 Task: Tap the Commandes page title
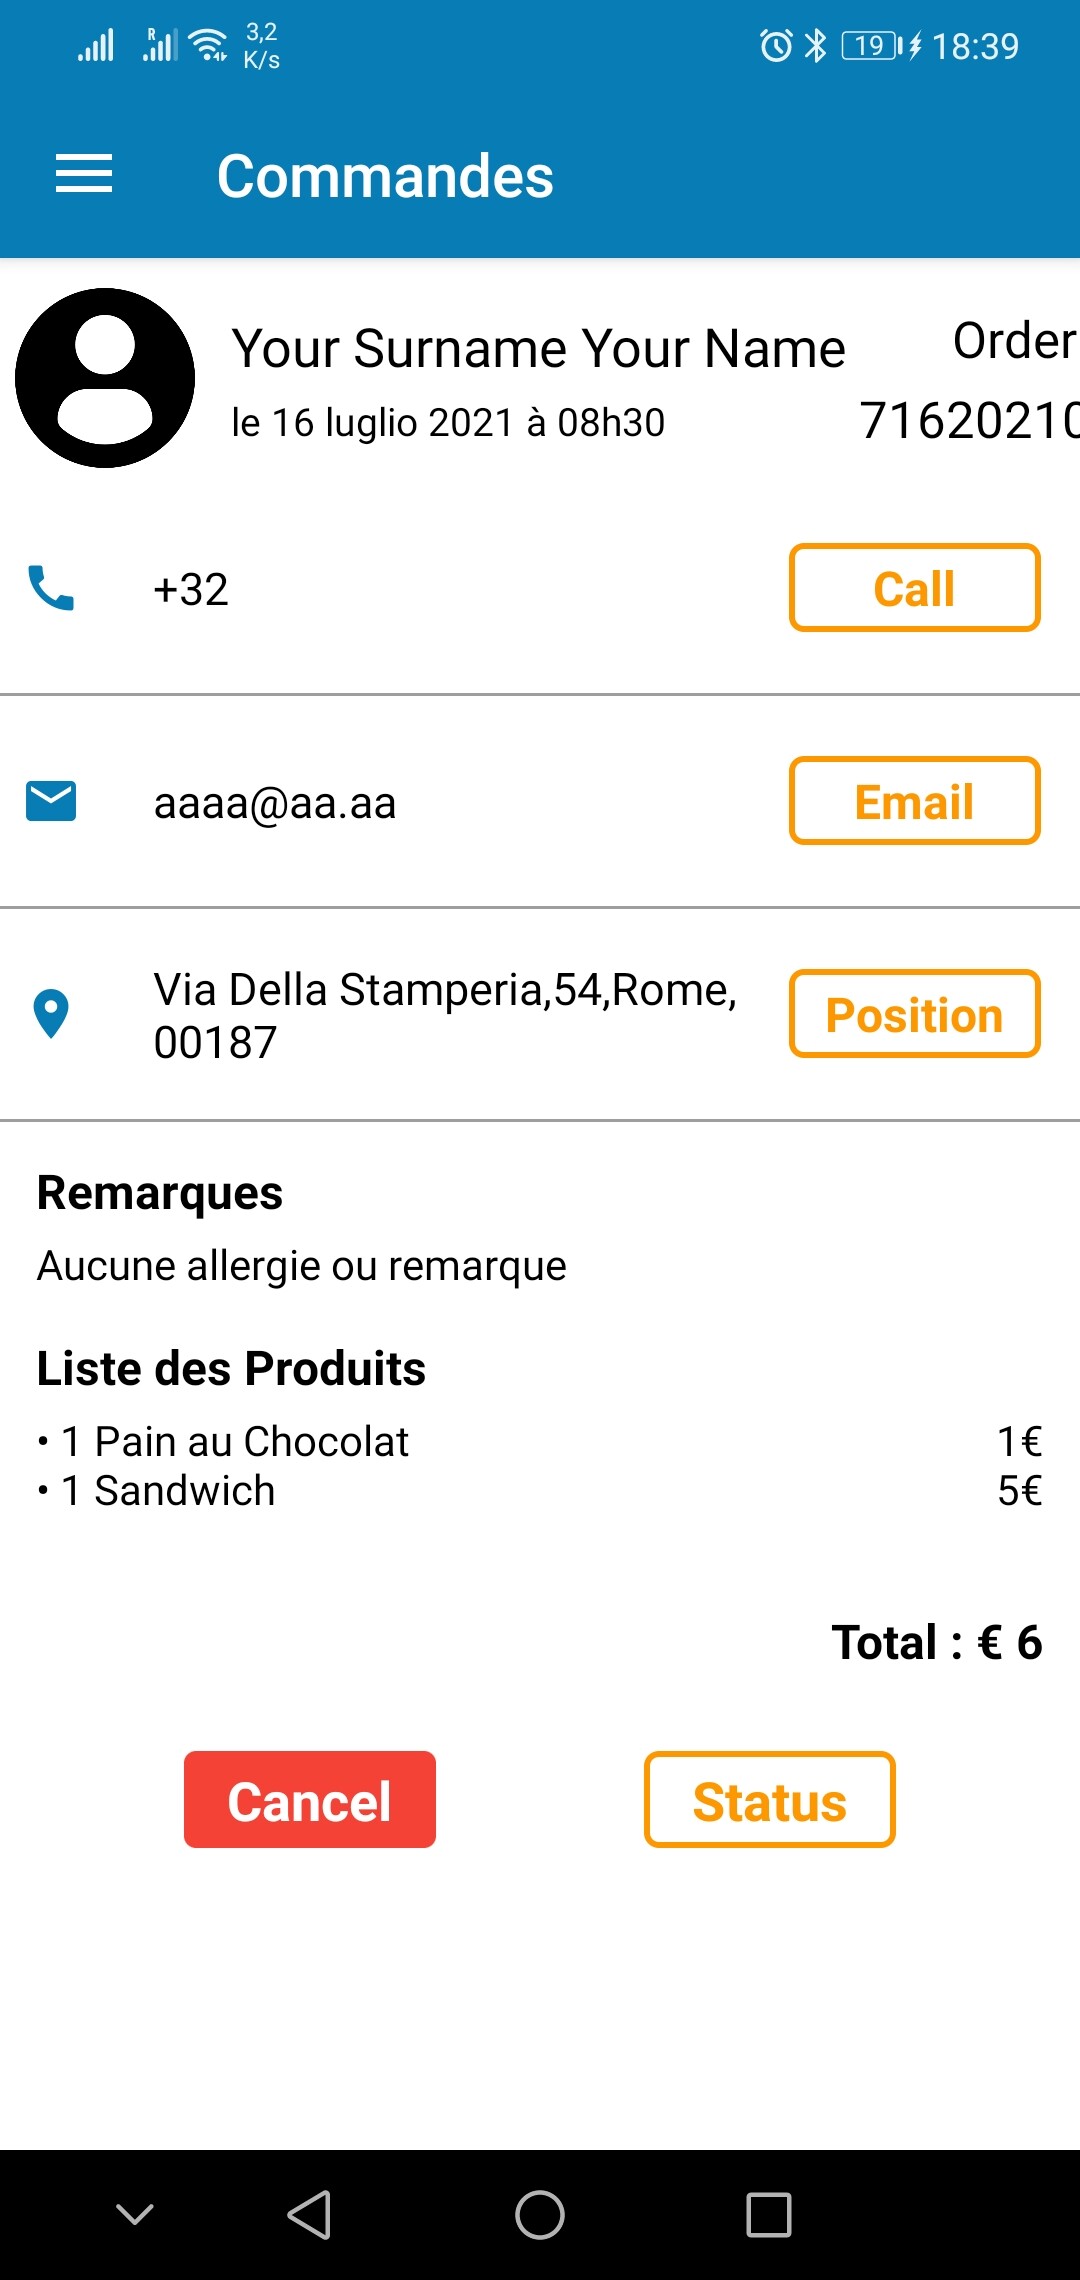385,176
